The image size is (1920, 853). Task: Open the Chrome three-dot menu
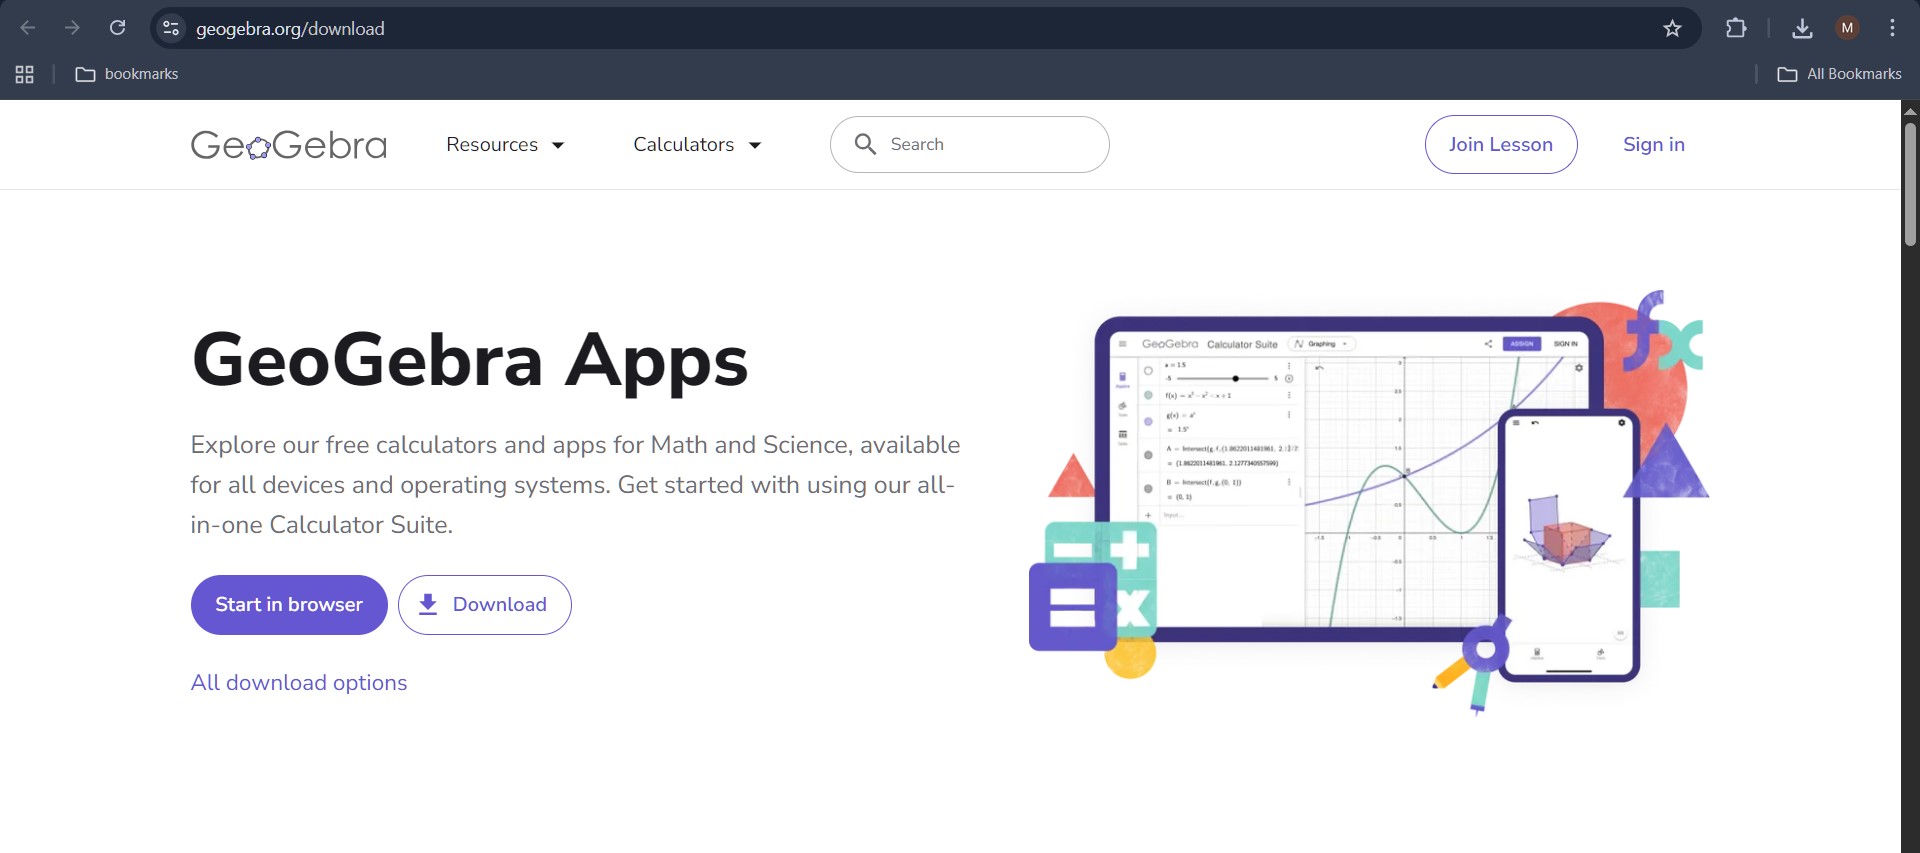pos(1892,28)
